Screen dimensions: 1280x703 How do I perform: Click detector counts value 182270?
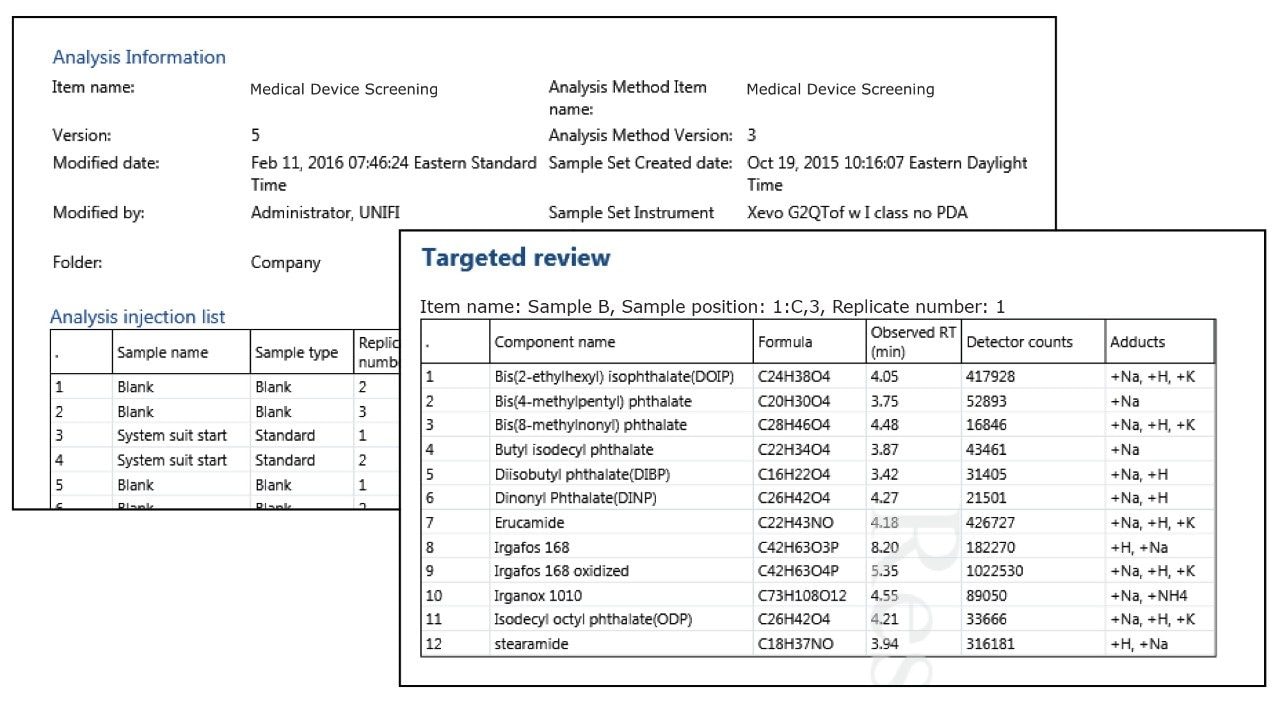(991, 547)
